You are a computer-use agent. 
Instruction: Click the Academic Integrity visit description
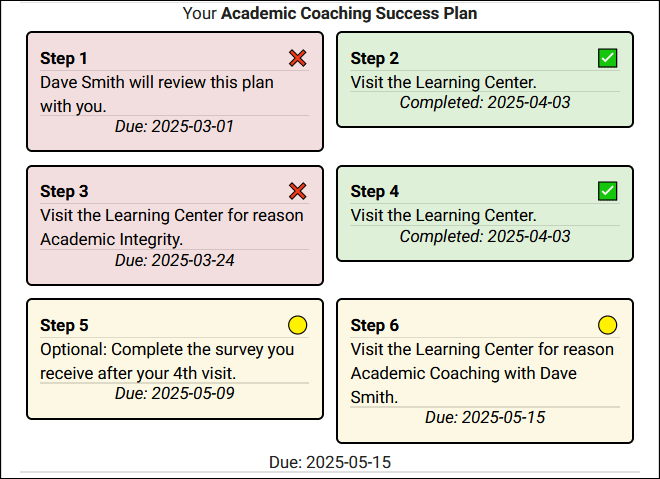click(171, 227)
